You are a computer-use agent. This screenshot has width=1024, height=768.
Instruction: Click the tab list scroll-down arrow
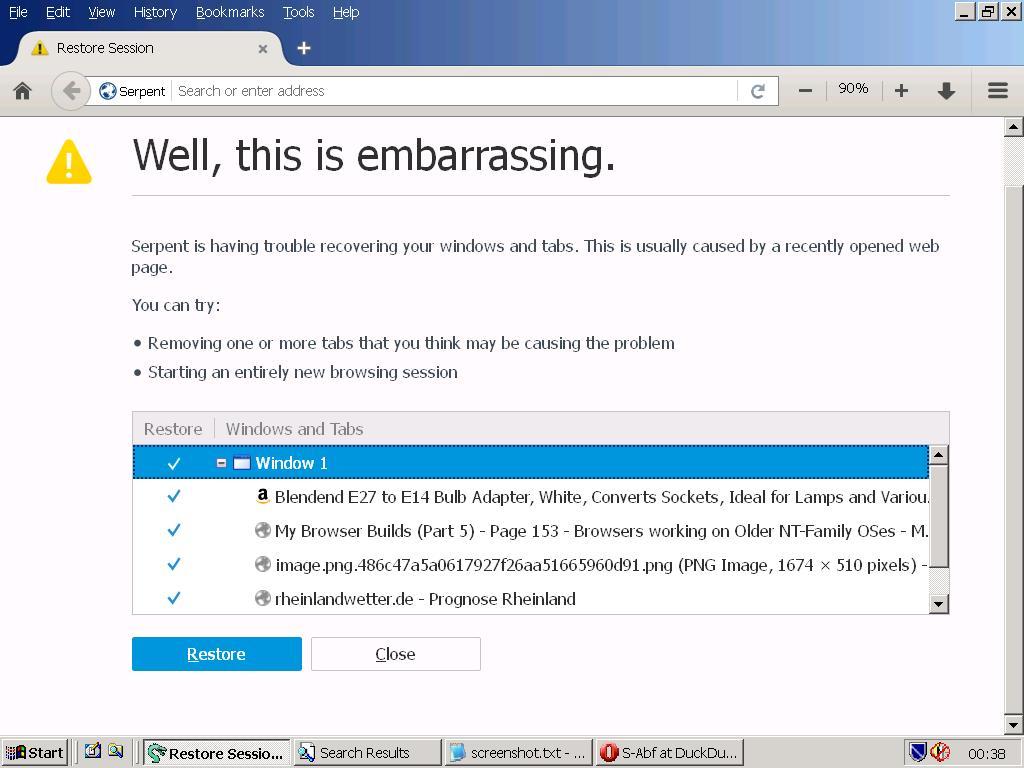coord(938,604)
